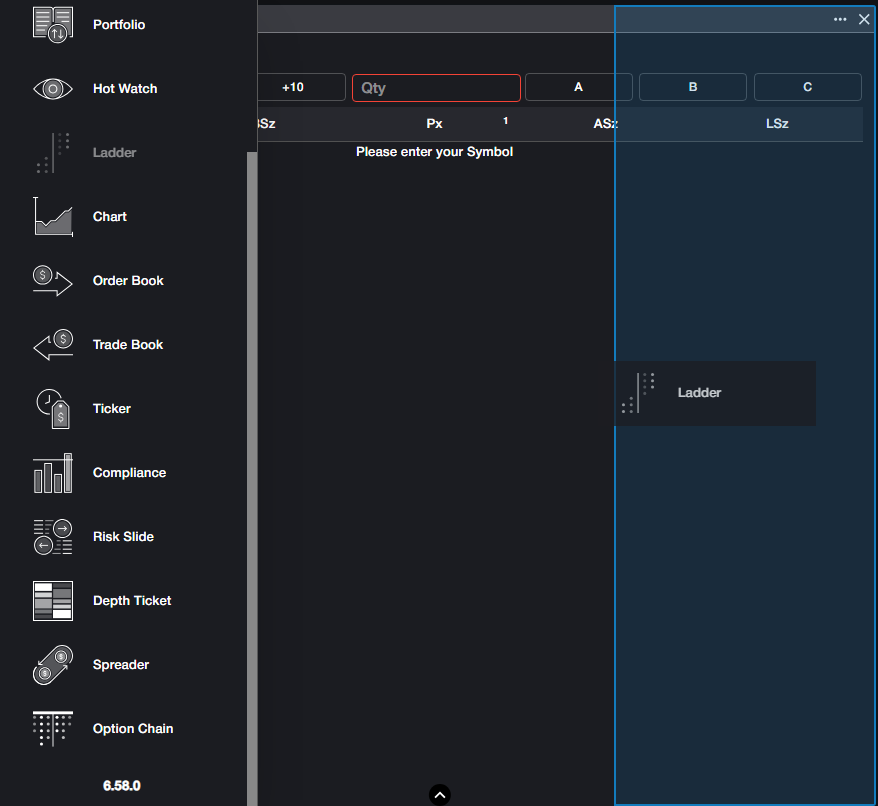
Task: Click the Px column header
Action: pyautogui.click(x=434, y=124)
